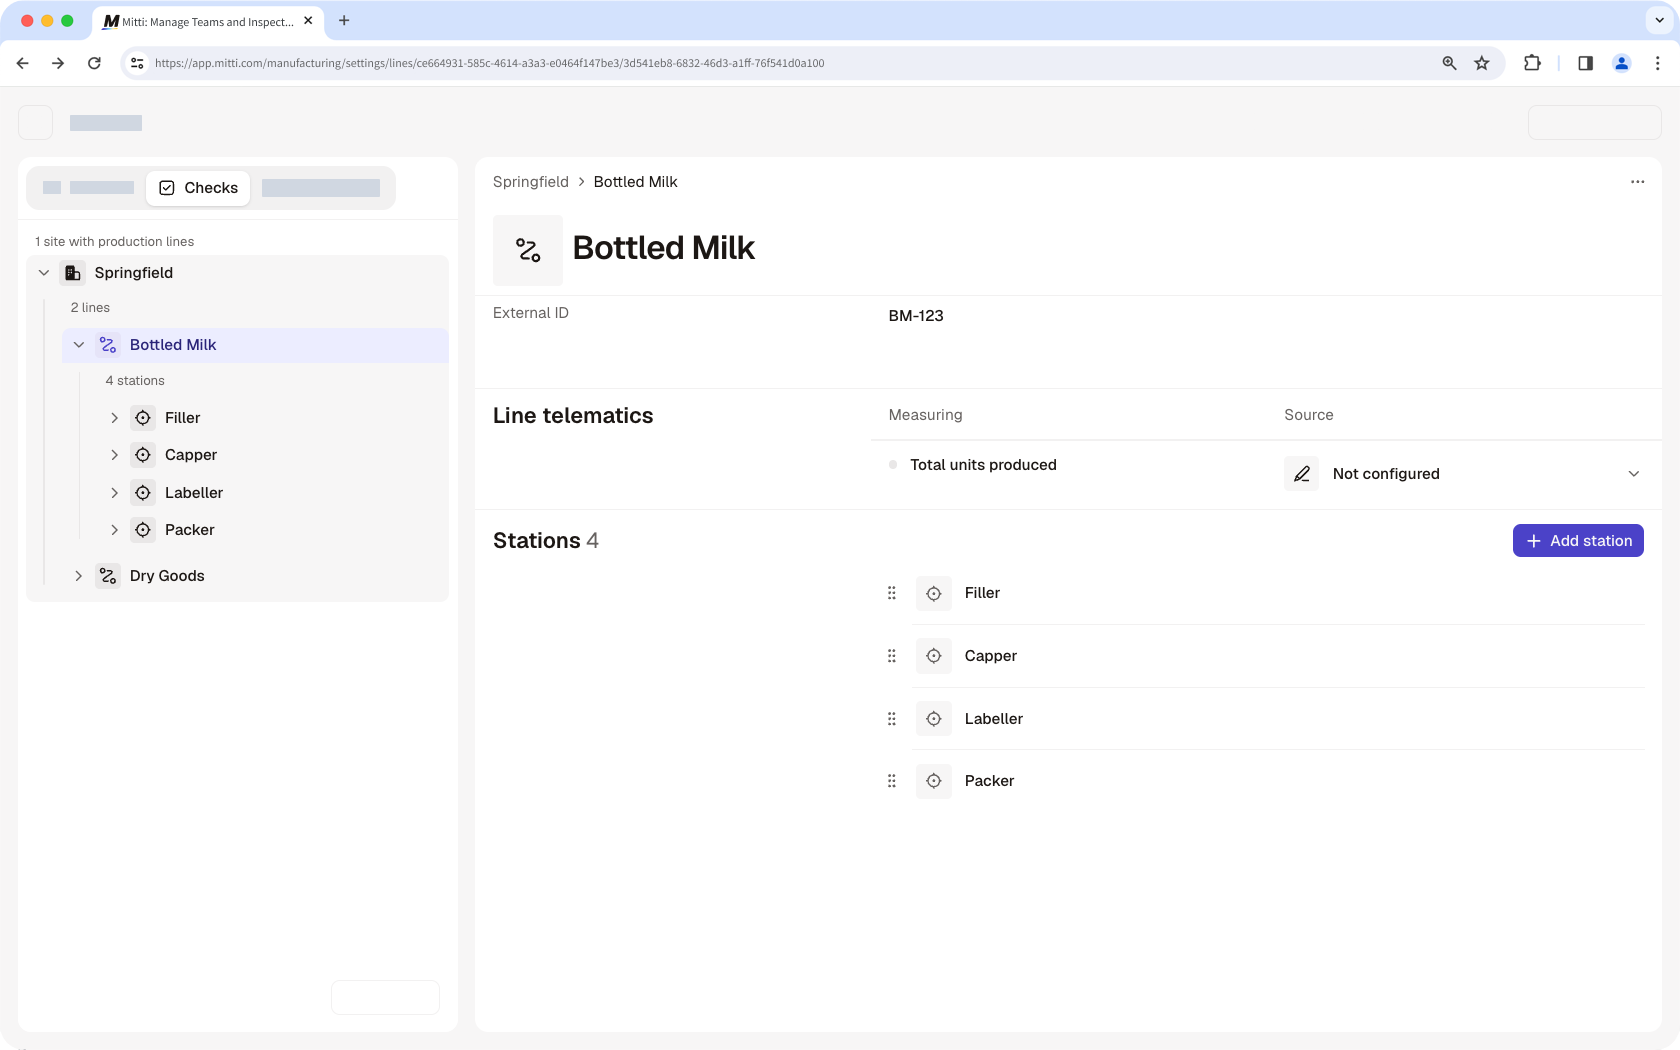Image resolution: width=1680 pixels, height=1050 pixels.
Task: Select Dry Goods line in sidebar
Action: click(167, 576)
